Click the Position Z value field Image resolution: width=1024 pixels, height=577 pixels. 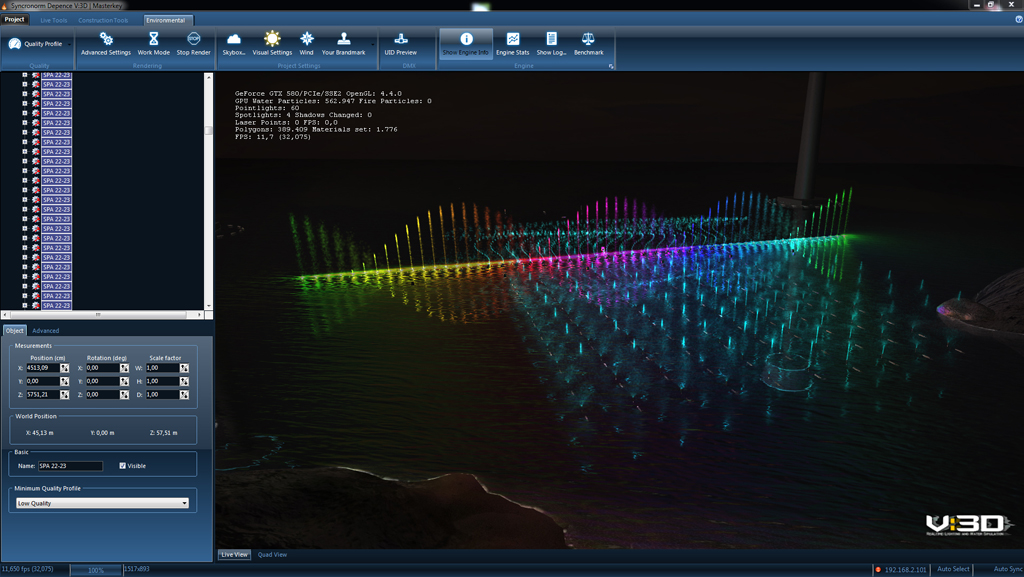43,395
